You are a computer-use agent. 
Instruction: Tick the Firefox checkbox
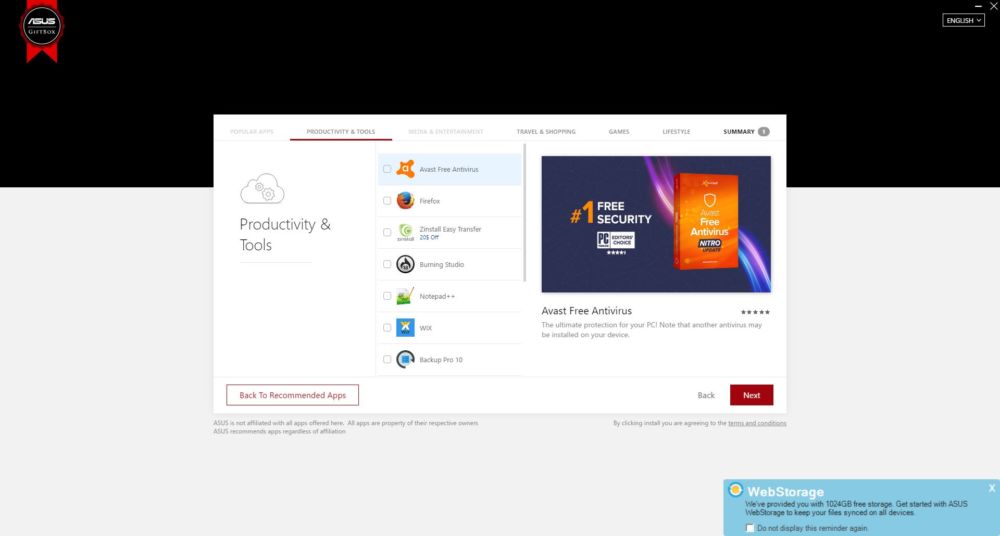387,200
